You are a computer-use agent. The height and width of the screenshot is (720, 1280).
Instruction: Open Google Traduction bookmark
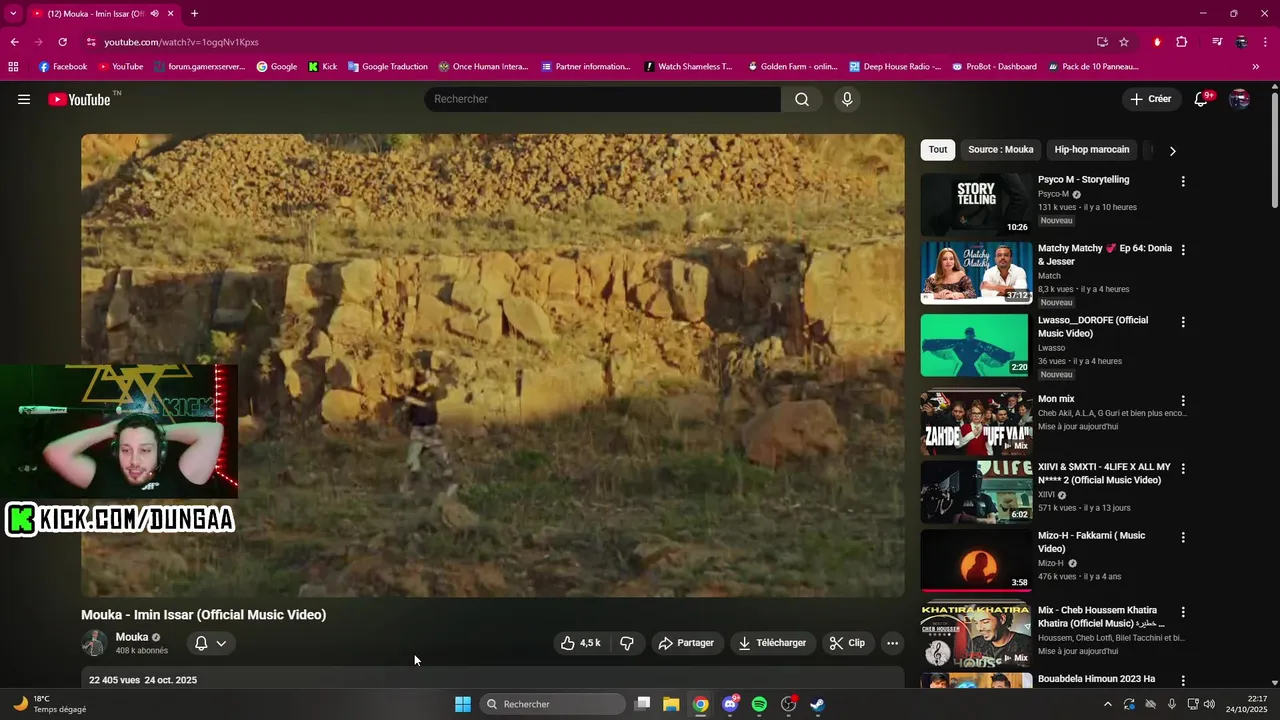click(x=387, y=67)
